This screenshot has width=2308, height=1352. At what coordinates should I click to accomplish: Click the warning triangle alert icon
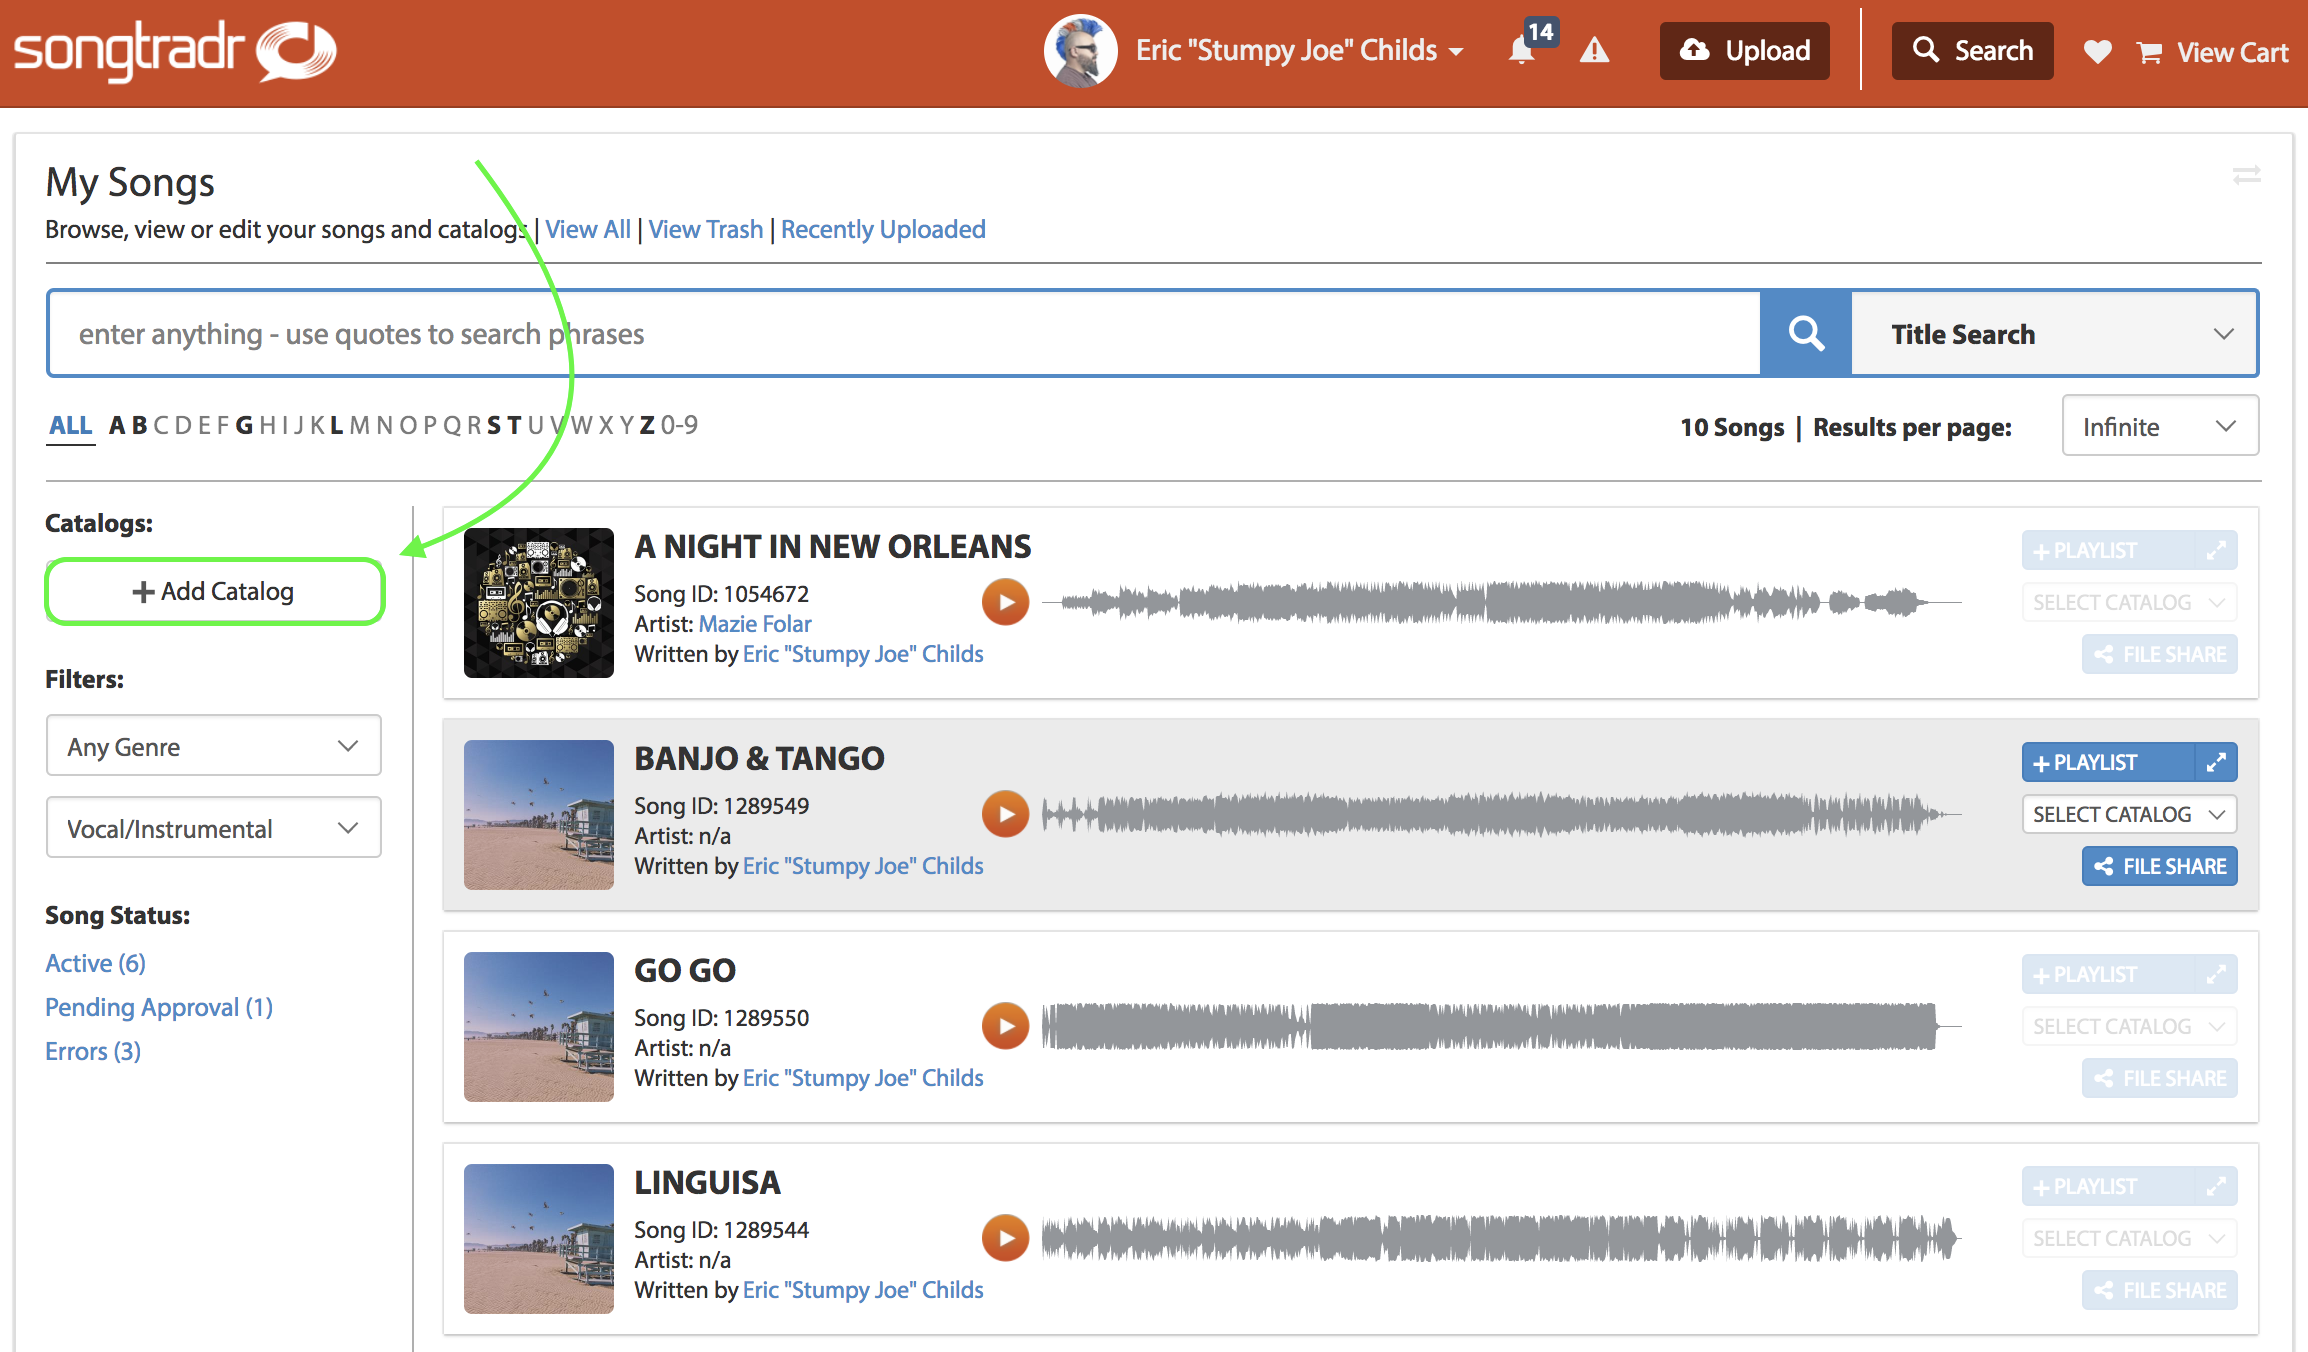[x=1594, y=50]
